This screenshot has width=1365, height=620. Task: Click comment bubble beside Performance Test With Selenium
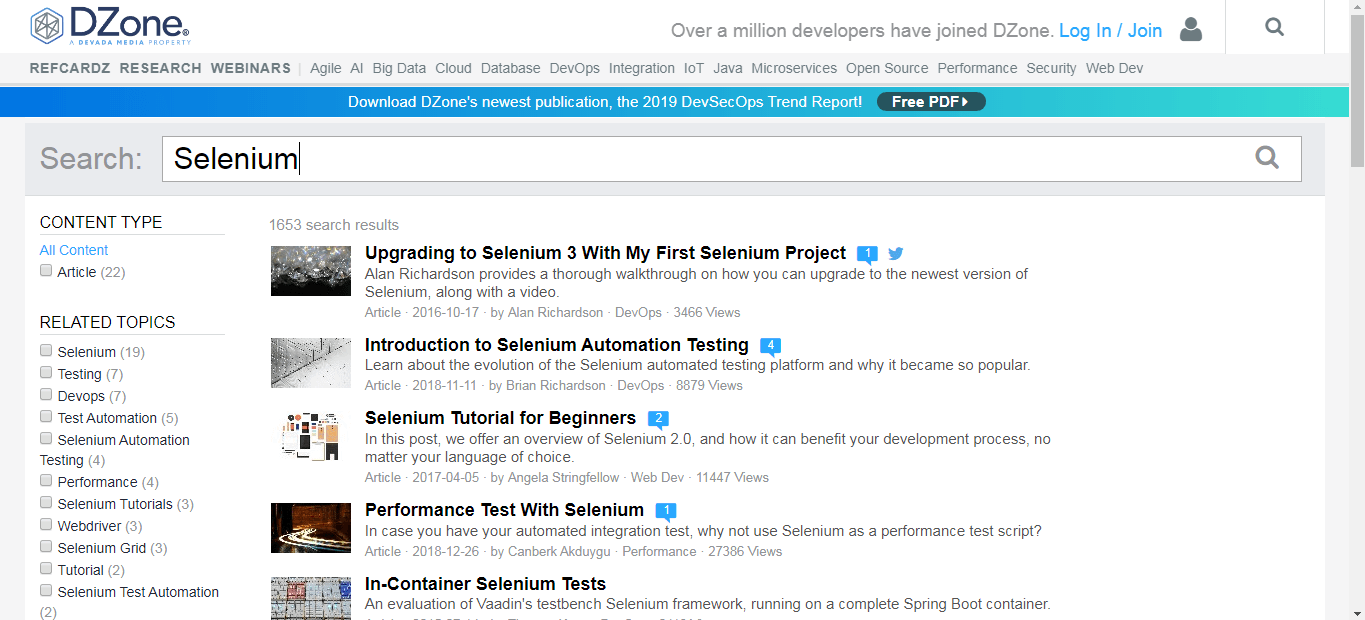[665, 511]
